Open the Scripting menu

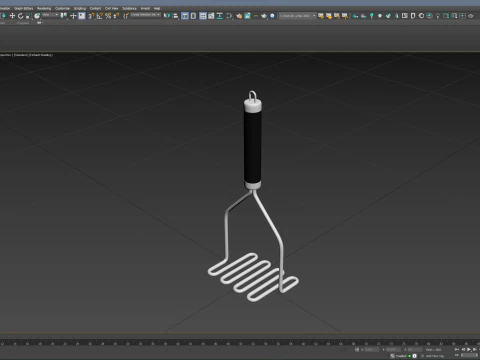(80, 8)
